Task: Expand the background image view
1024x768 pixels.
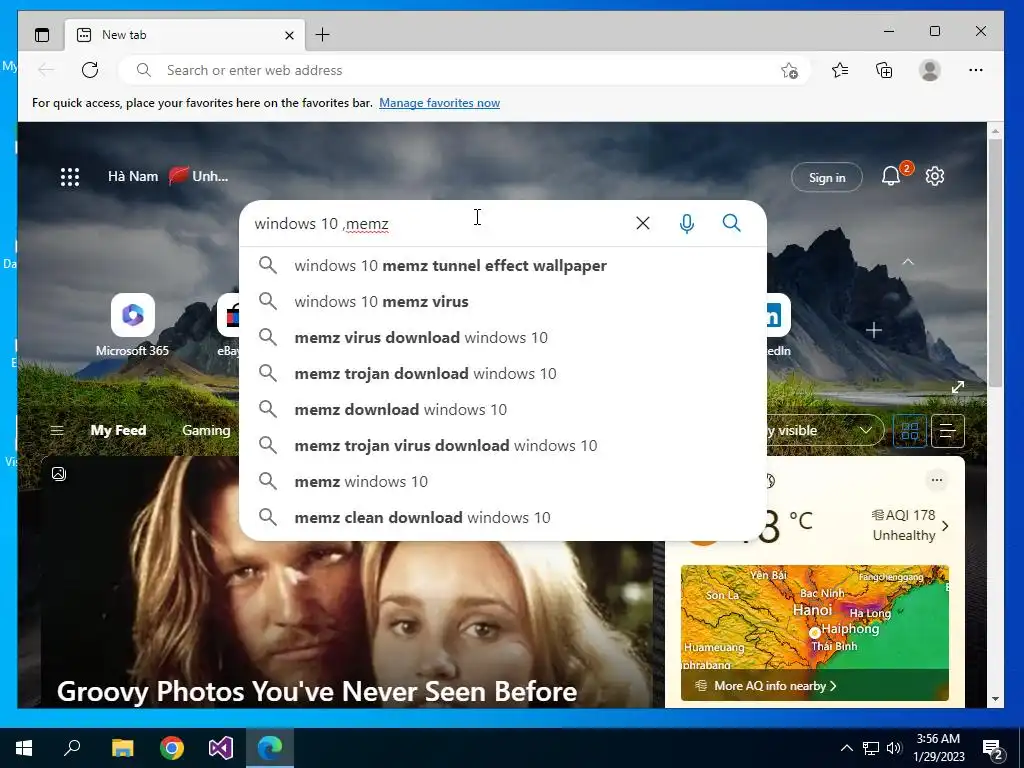Action: point(958,387)
